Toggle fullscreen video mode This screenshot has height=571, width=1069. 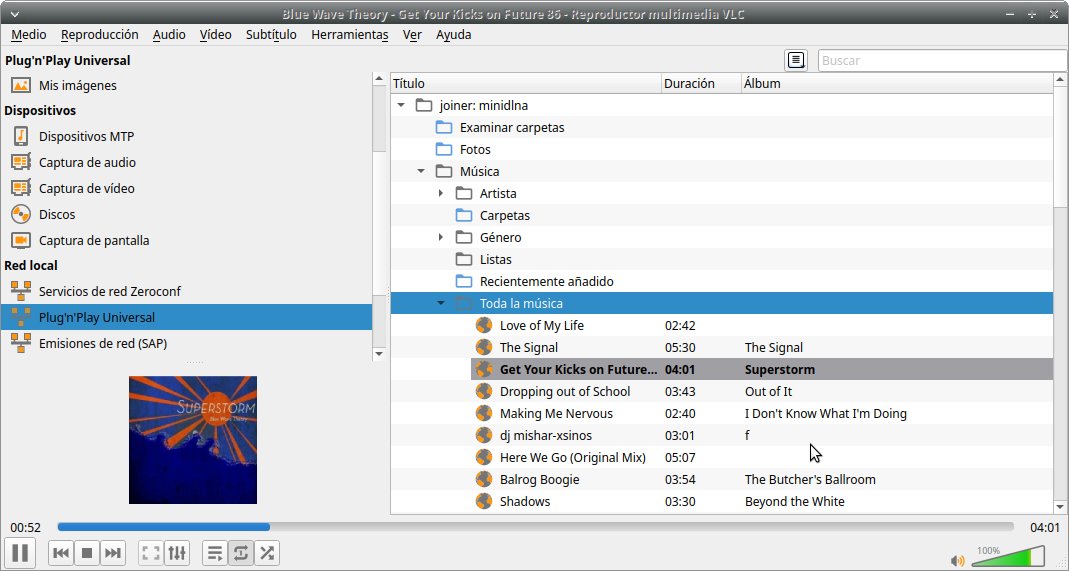coord(151,553)
